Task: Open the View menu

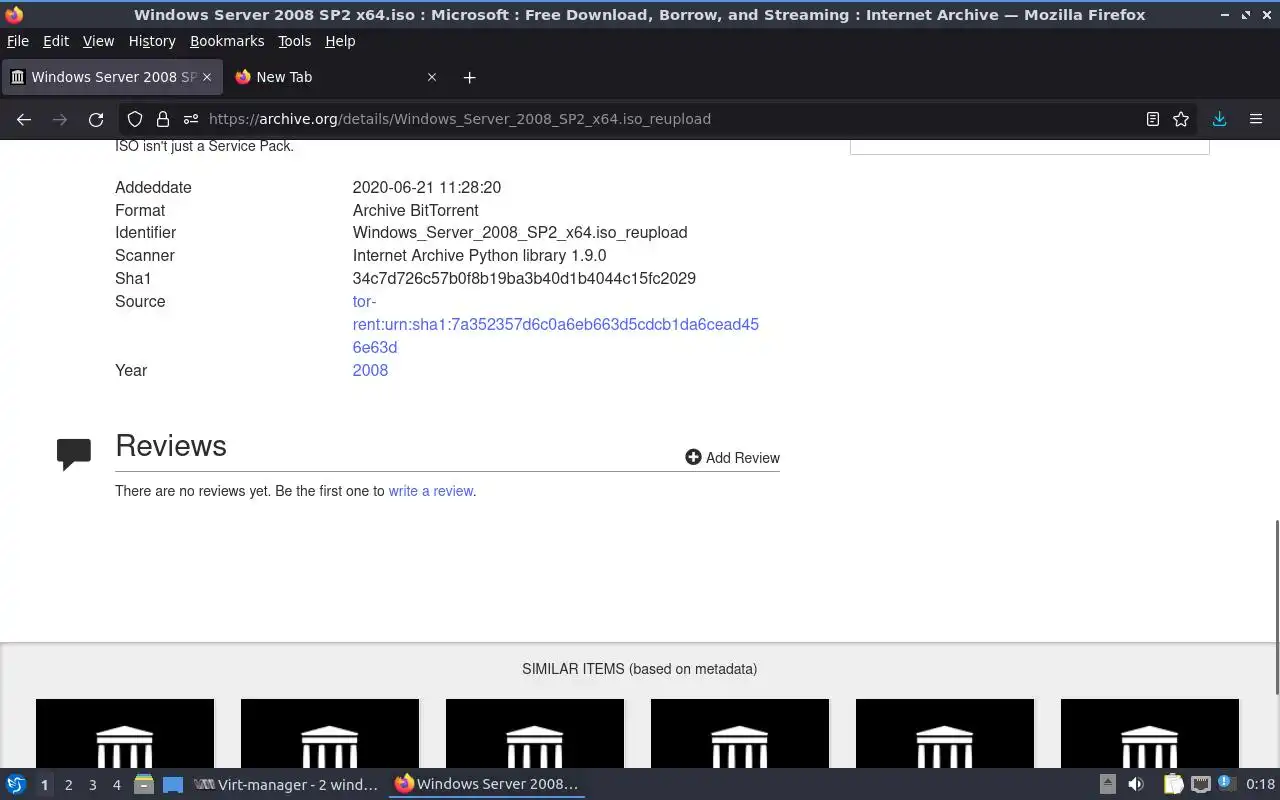Action: click(98, 41)
